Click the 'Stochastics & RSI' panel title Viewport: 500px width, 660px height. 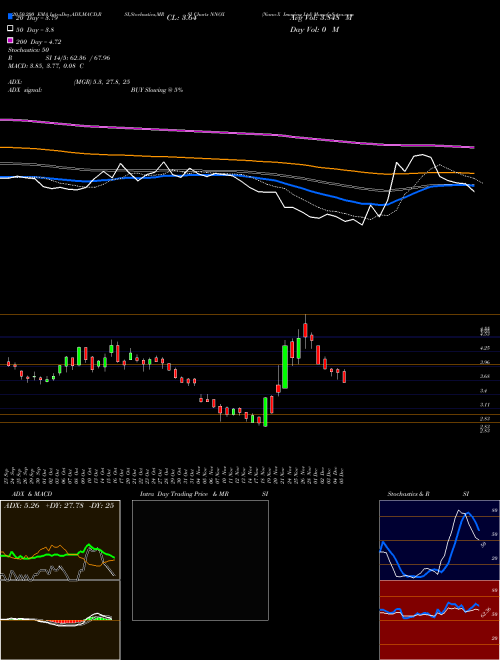coord(428,494)
